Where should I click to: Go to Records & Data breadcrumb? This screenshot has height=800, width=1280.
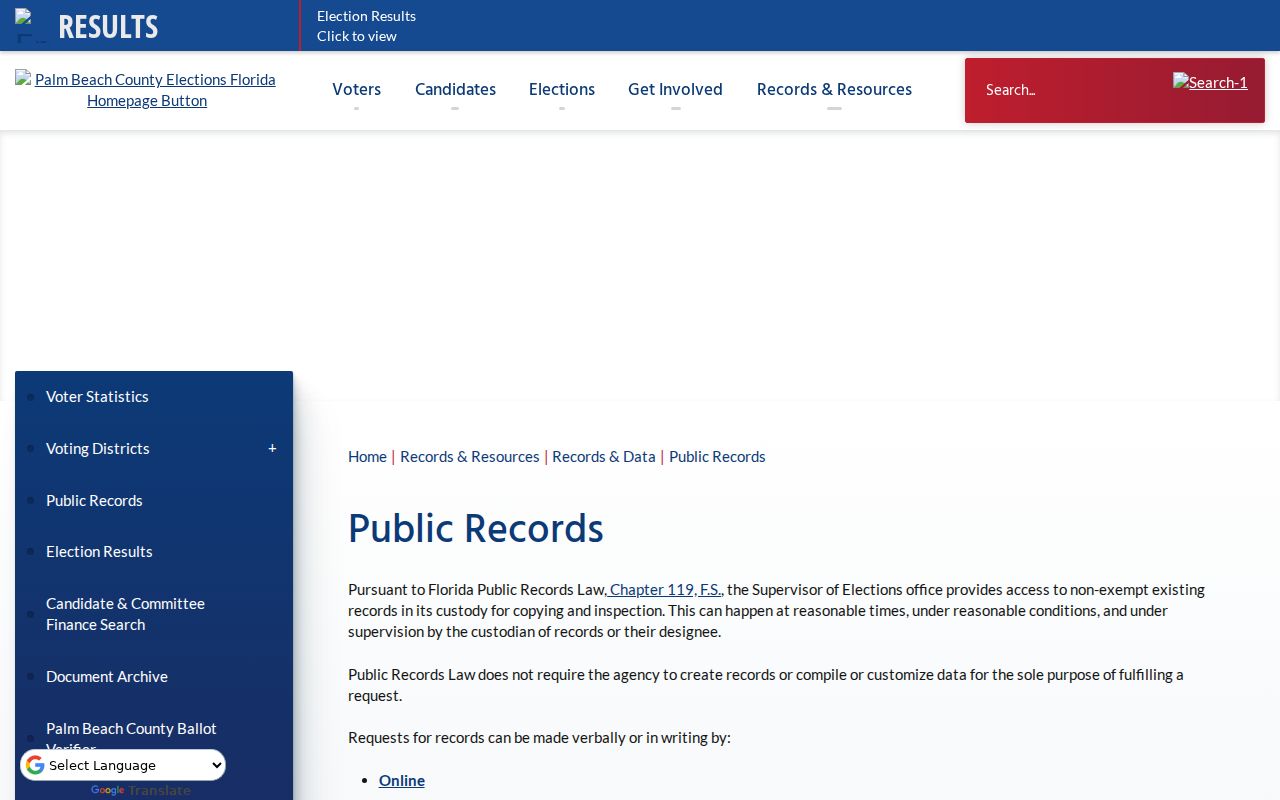pyautogui.click(x=604, y=456)
